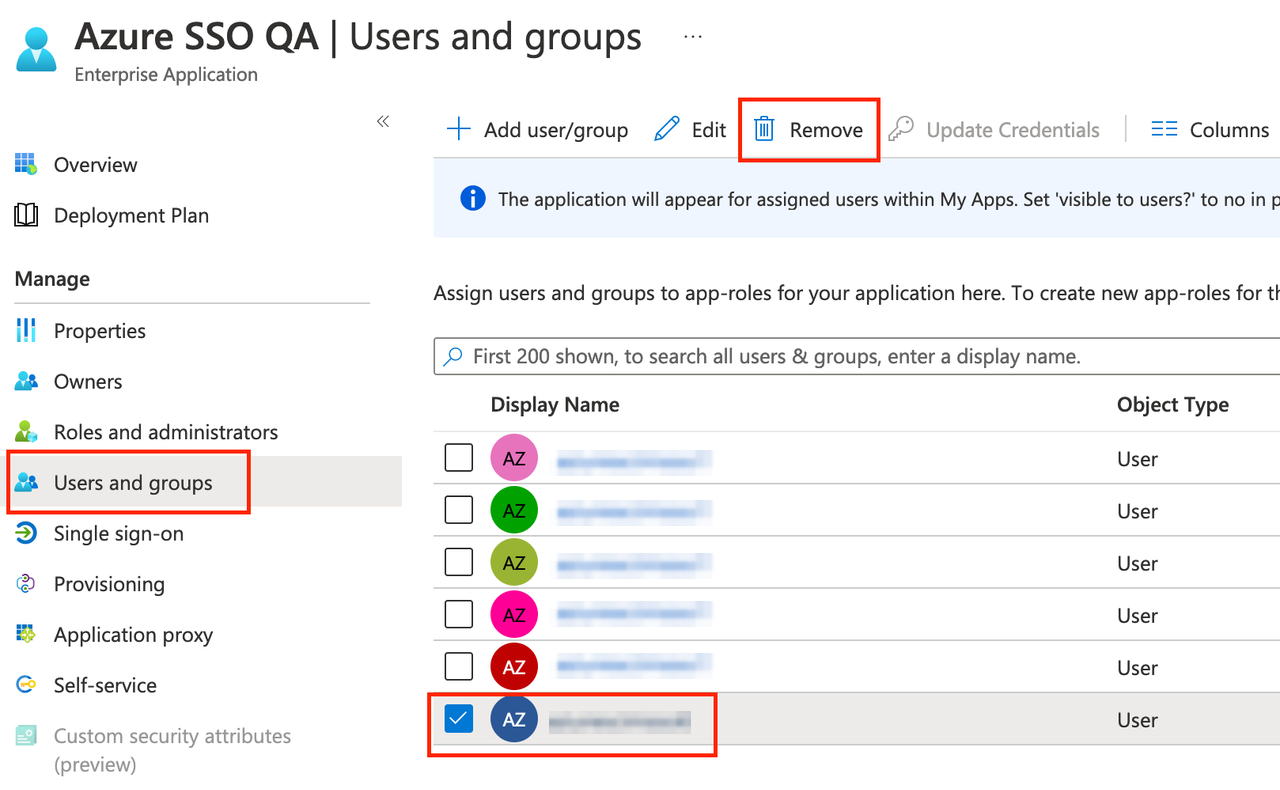1280x790 pixels.
Task: Uncheck the selected blue AZ user checkbox
Action: (x=458, y=718)
